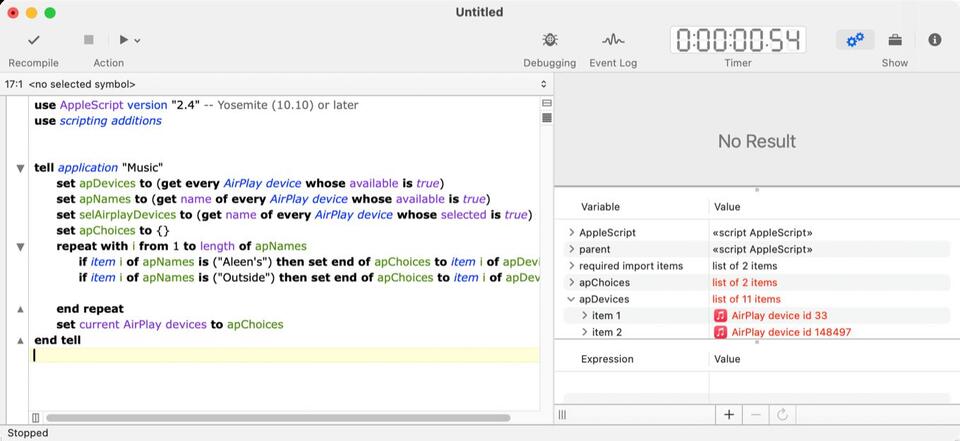Collapse the tell application "Music" block
The image size is (960, 441).
point(20,168)
